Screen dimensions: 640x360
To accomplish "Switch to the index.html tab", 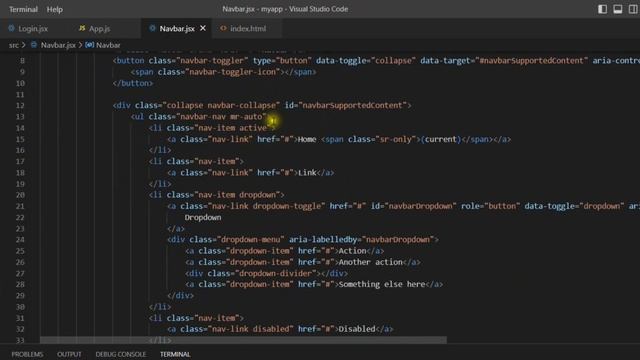I will click(x=248, y=29).
